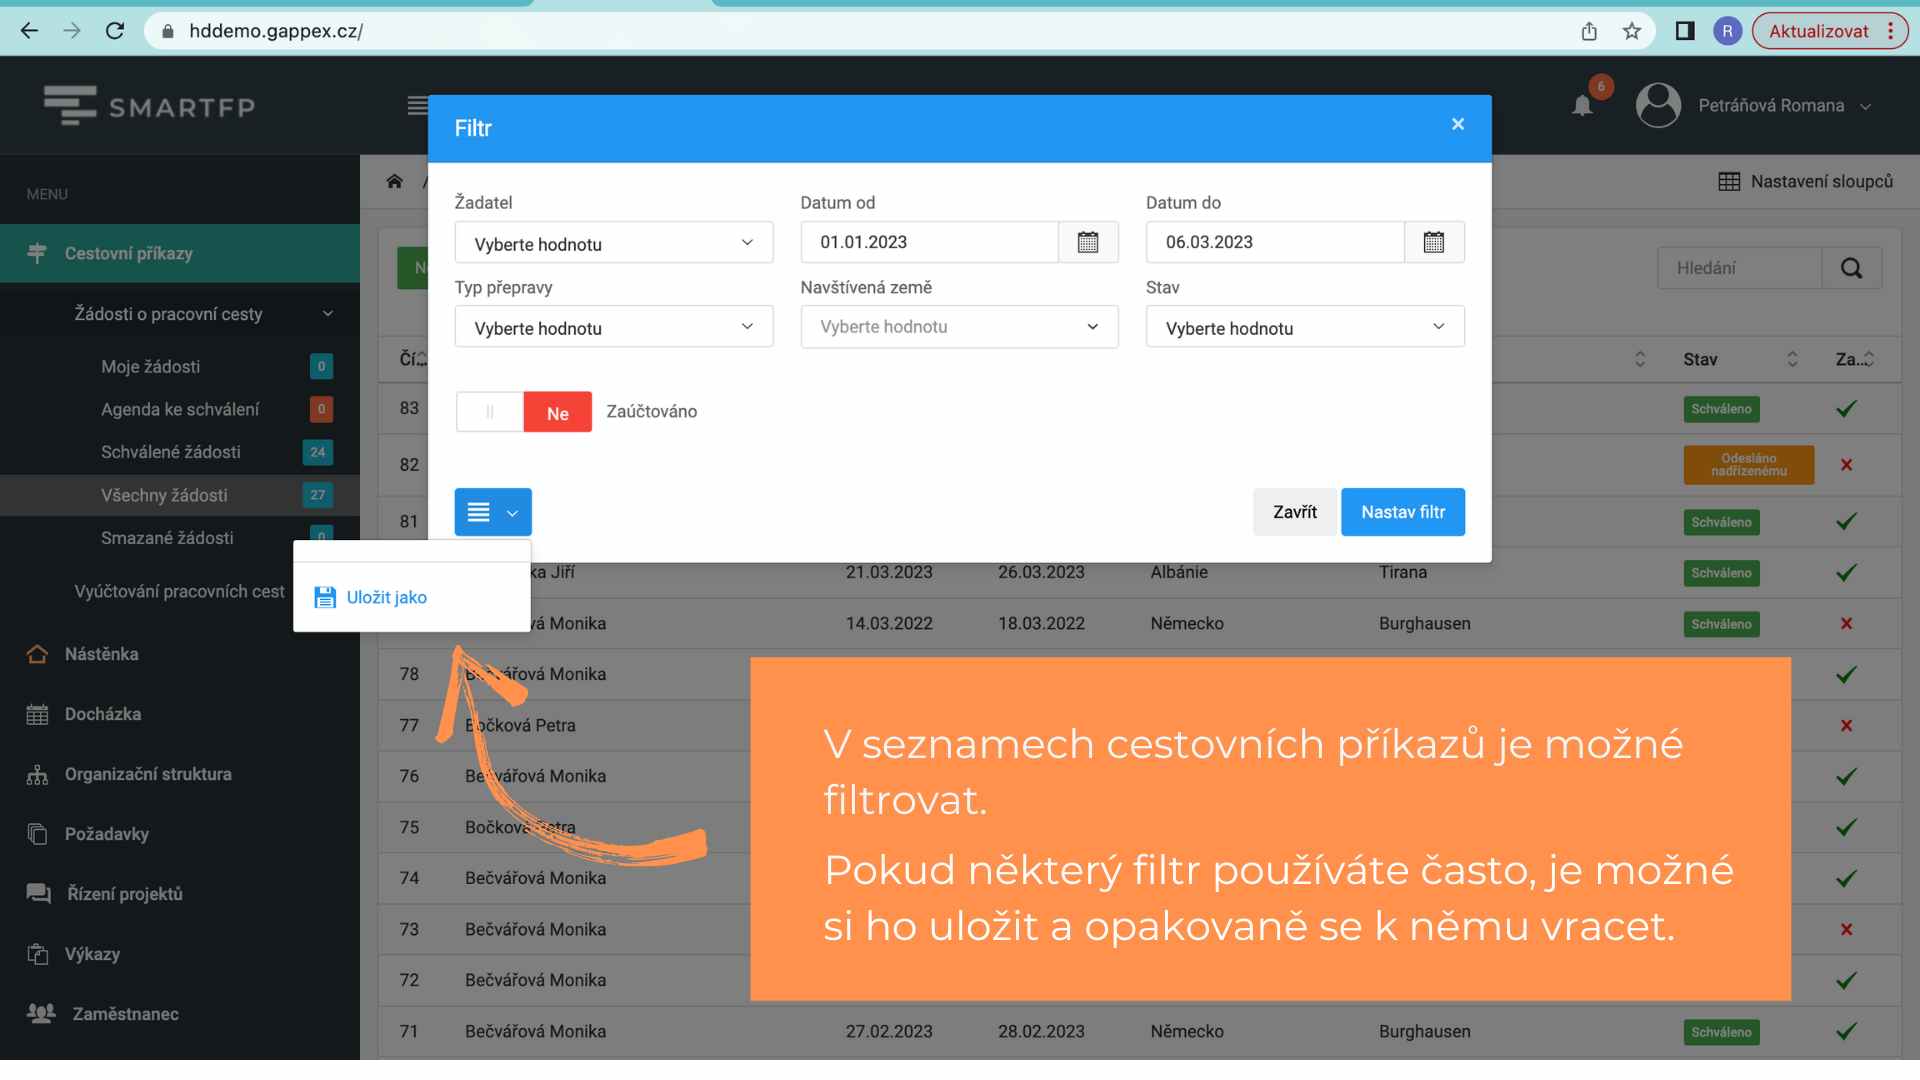The width and height of the screenshot is (1920, 1080).
Task: Open the saved filters list button
Action: coord(492,512)
